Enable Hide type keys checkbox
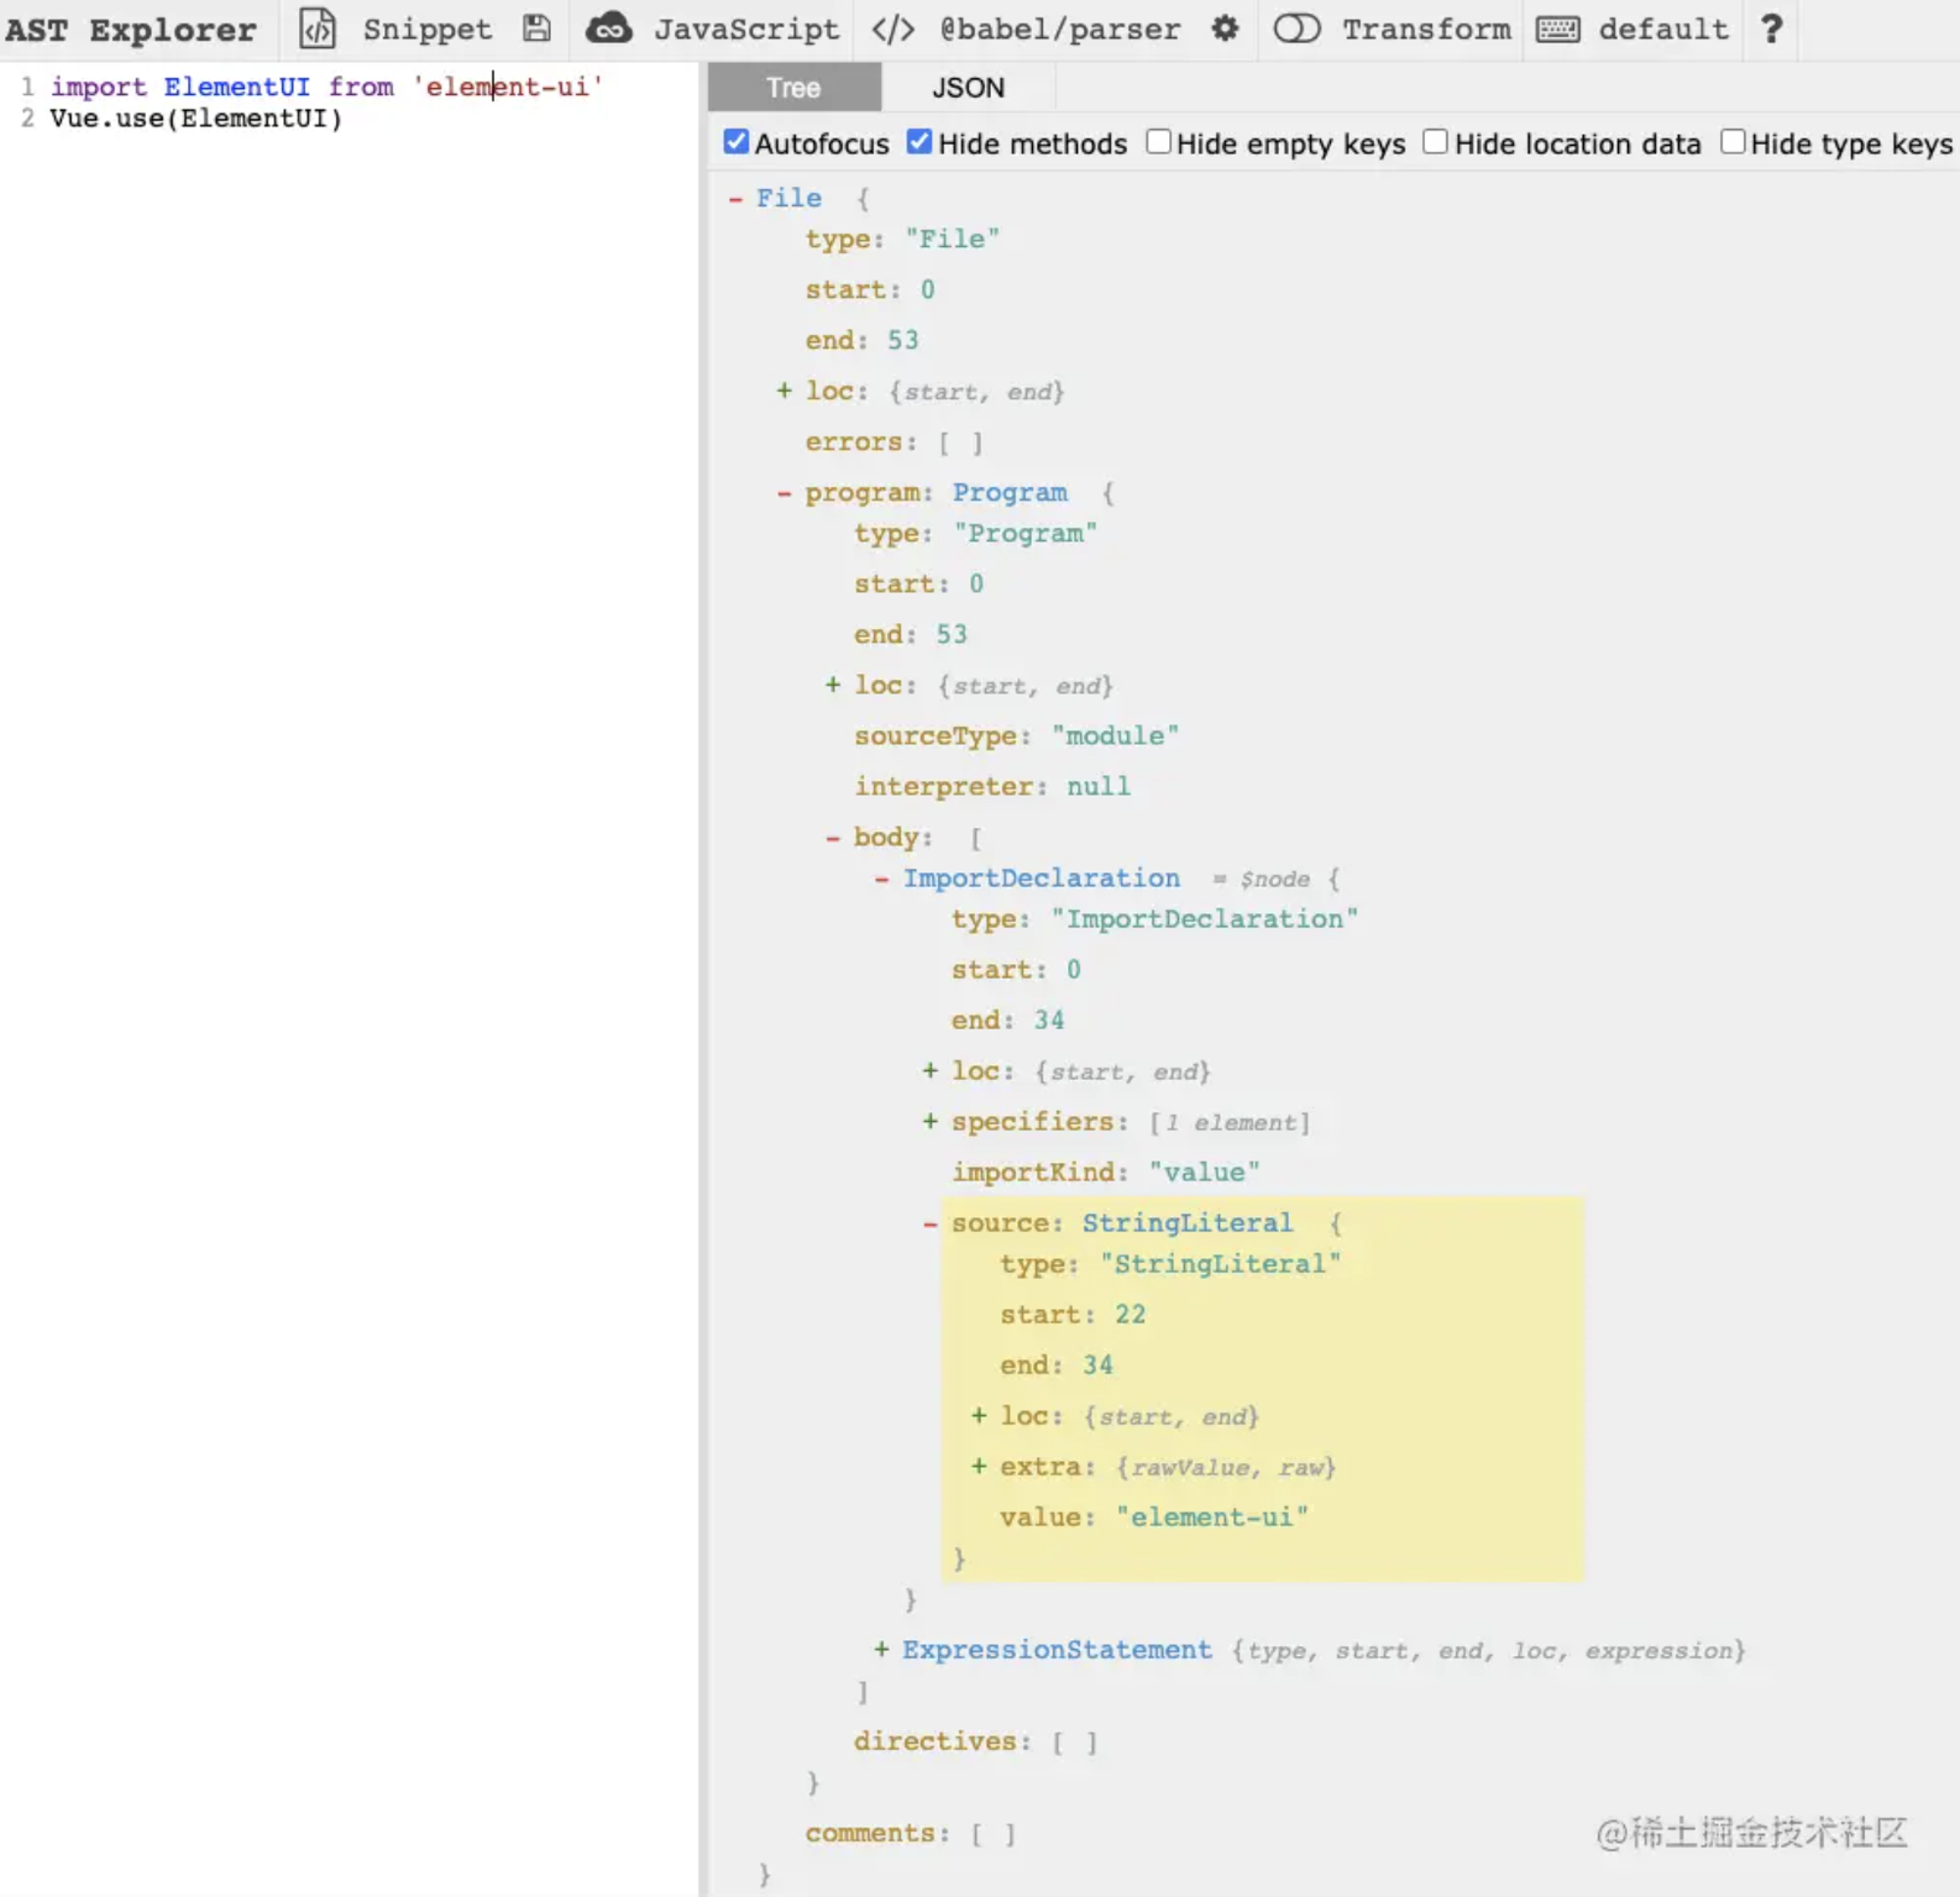Viewport: 1960px width, 1897px height. coord(1733,142)
